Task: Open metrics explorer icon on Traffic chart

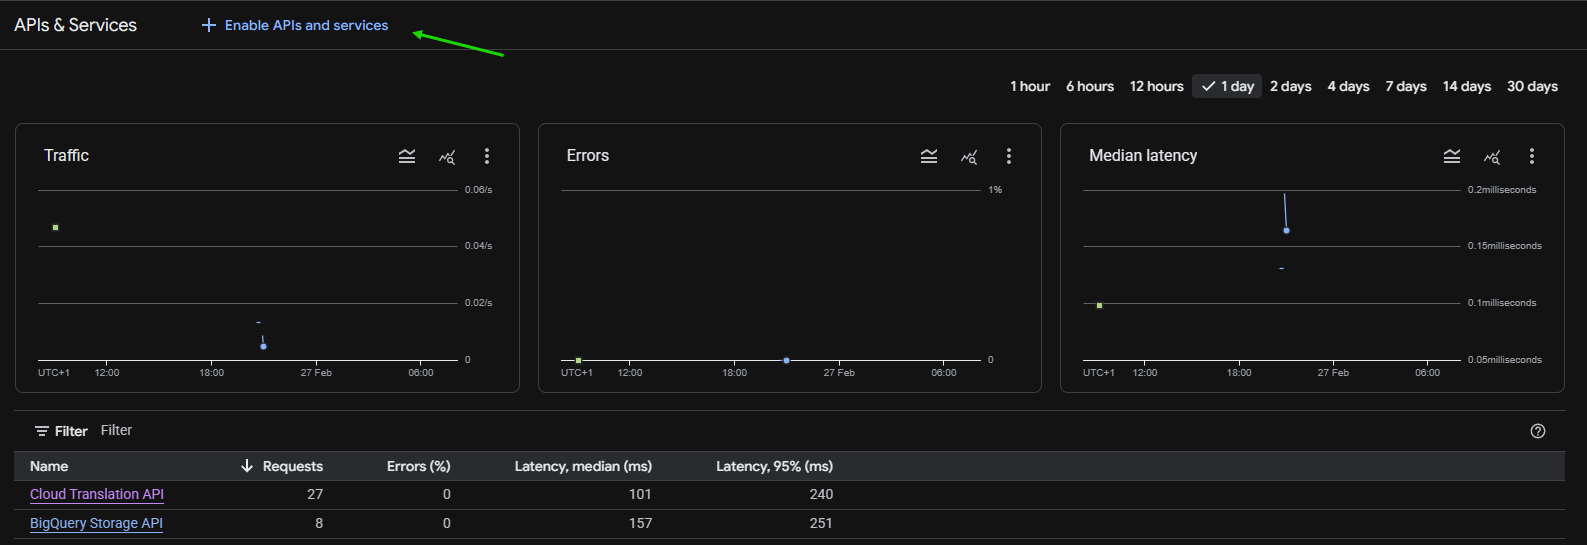Action: [x=447, y=157]
